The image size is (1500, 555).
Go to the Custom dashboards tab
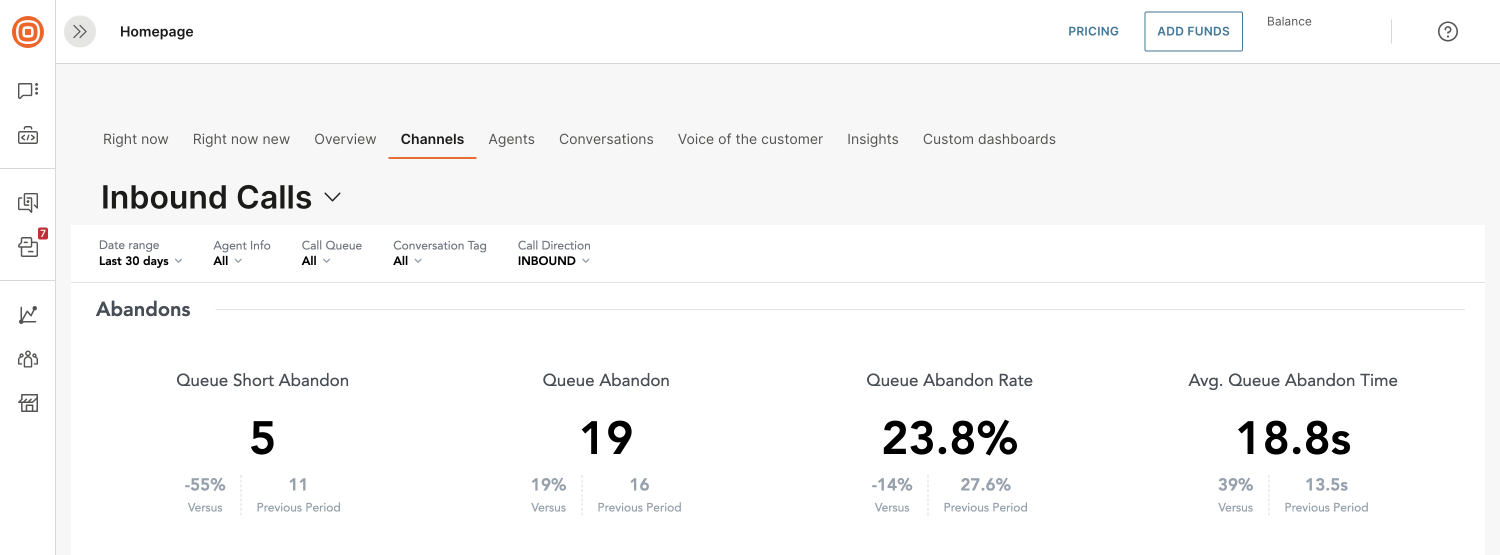tap(989, 139)
